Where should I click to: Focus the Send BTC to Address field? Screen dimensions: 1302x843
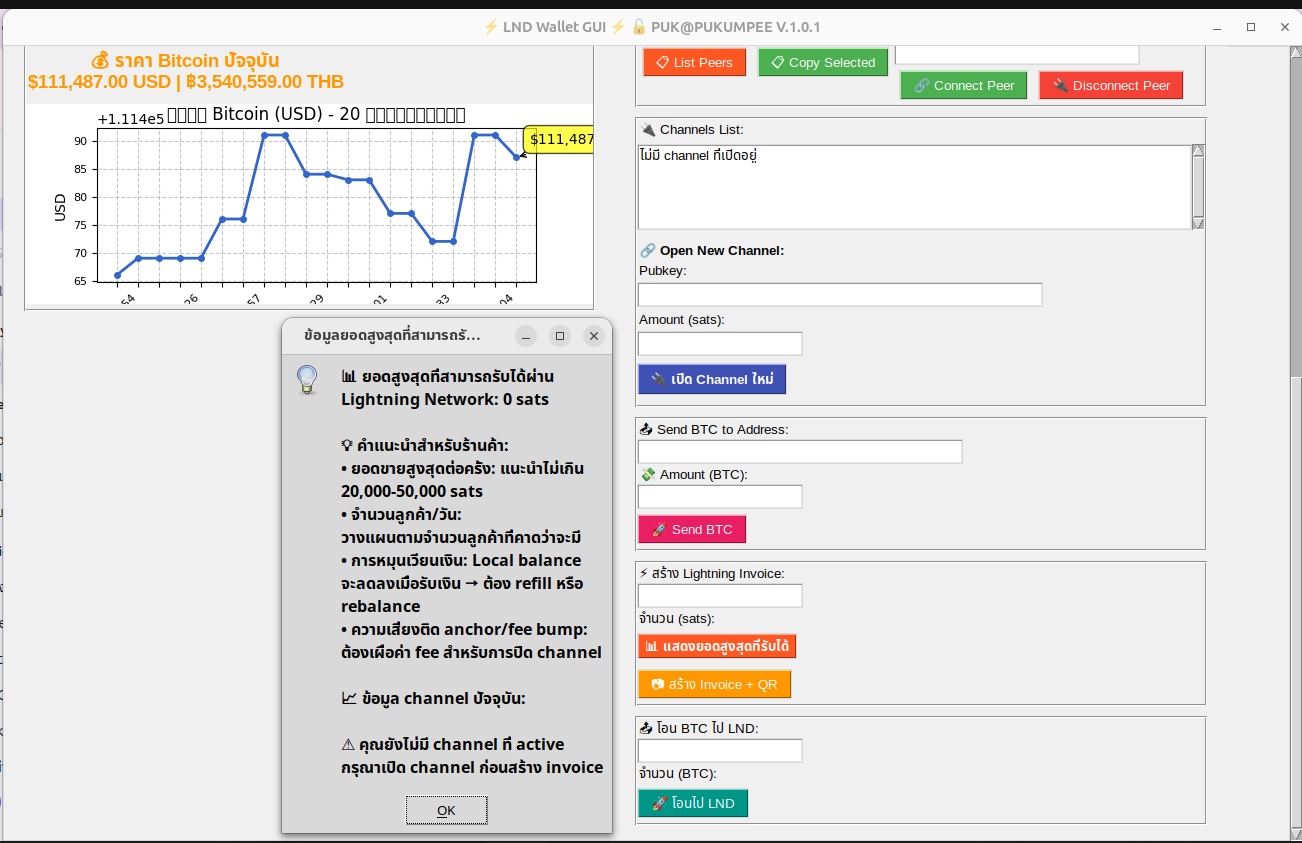pyautogui.click(x=800, y=451)
